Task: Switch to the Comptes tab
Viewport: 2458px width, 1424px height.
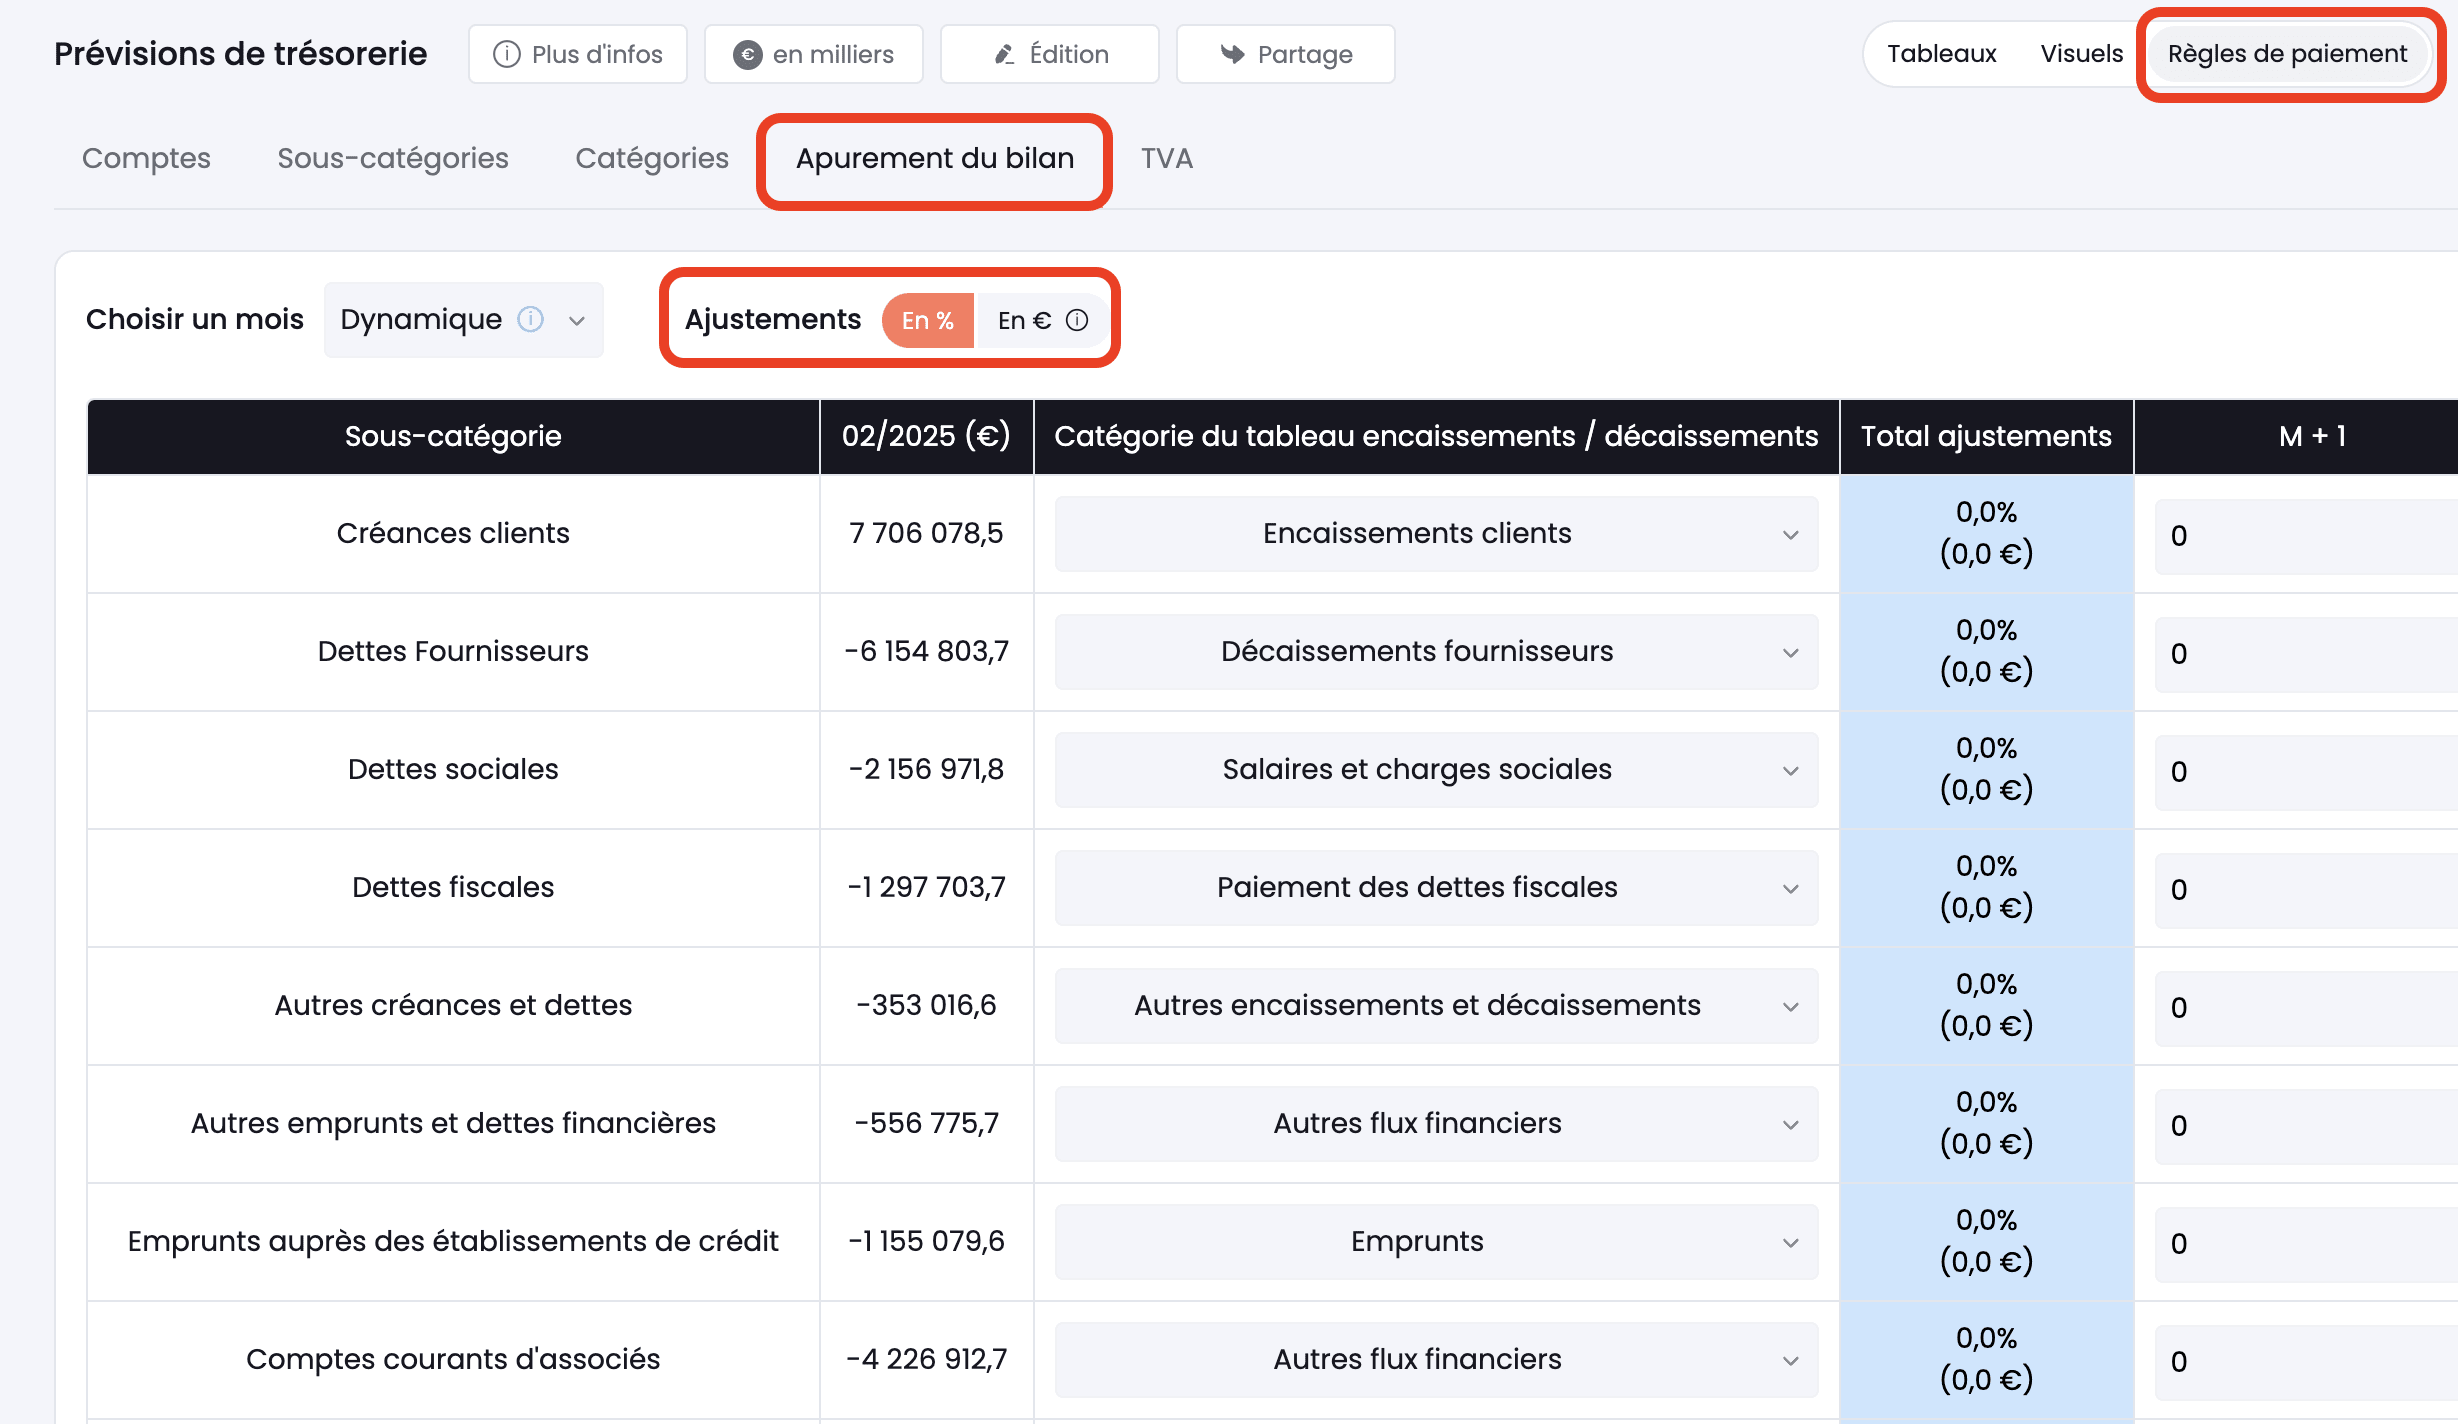Action: pyautogui.click(x=146, y=158)
